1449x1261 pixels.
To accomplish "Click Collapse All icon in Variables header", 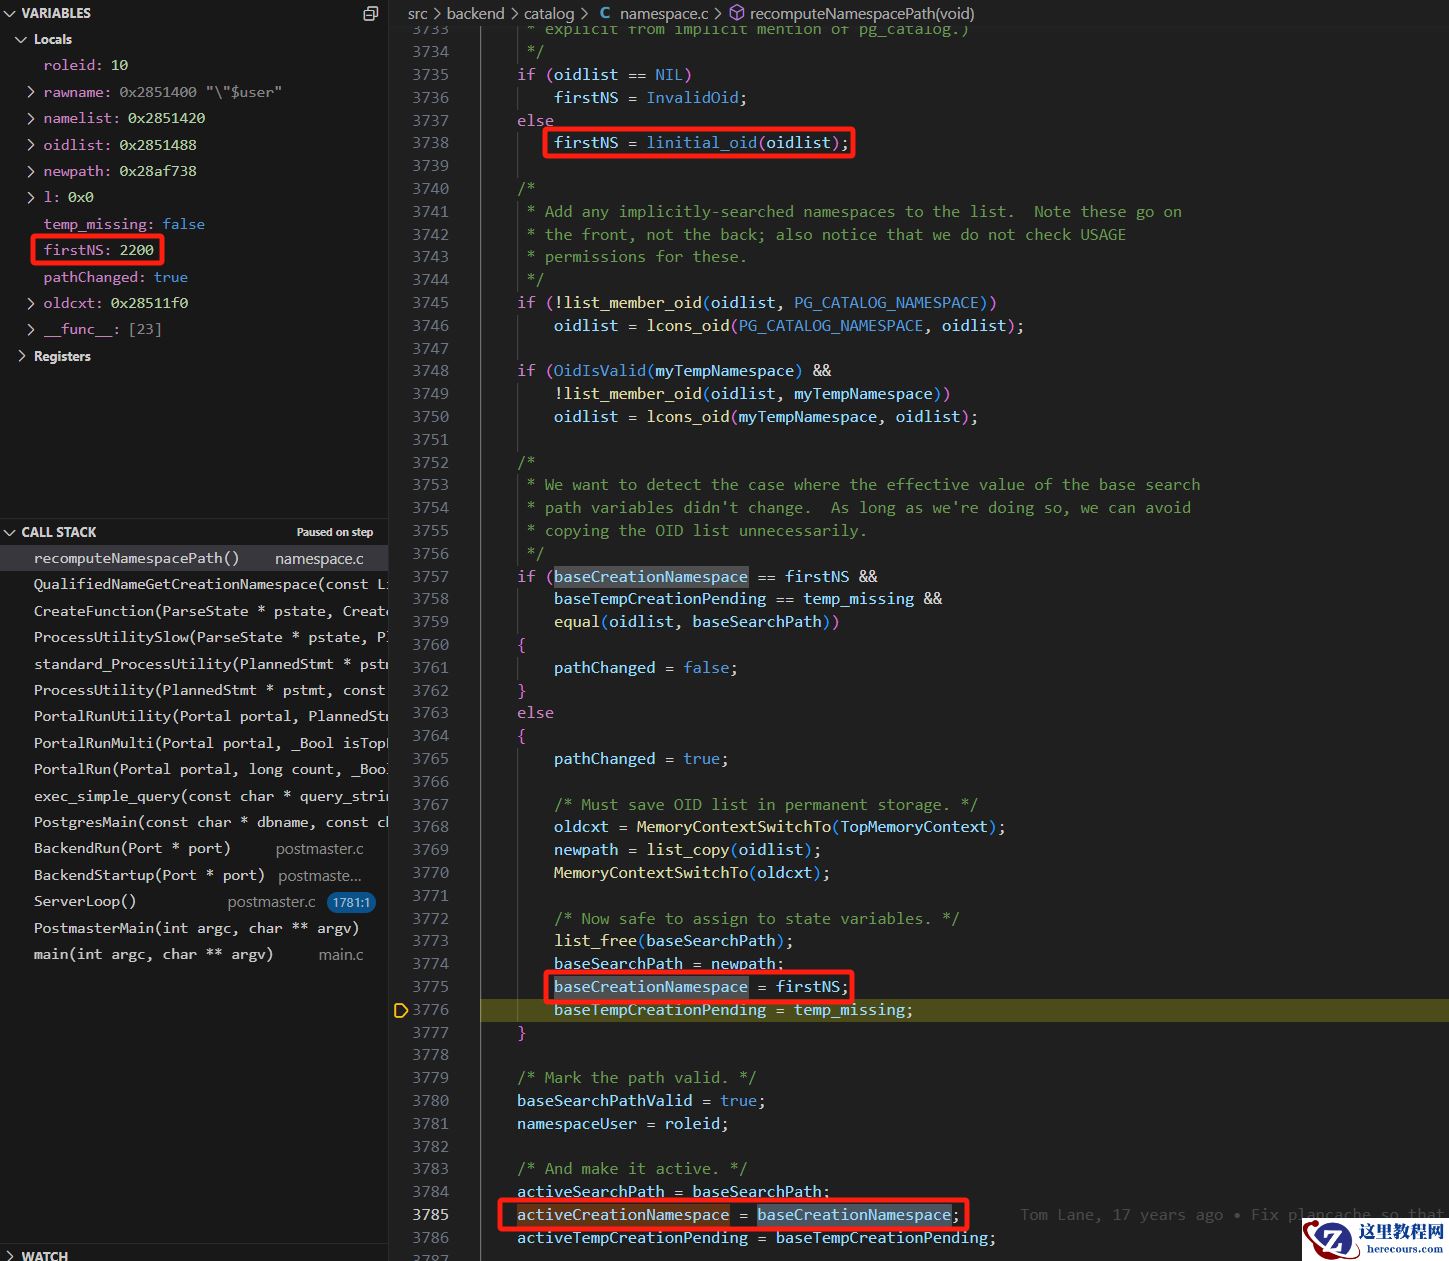I will [x=370, y=13].
